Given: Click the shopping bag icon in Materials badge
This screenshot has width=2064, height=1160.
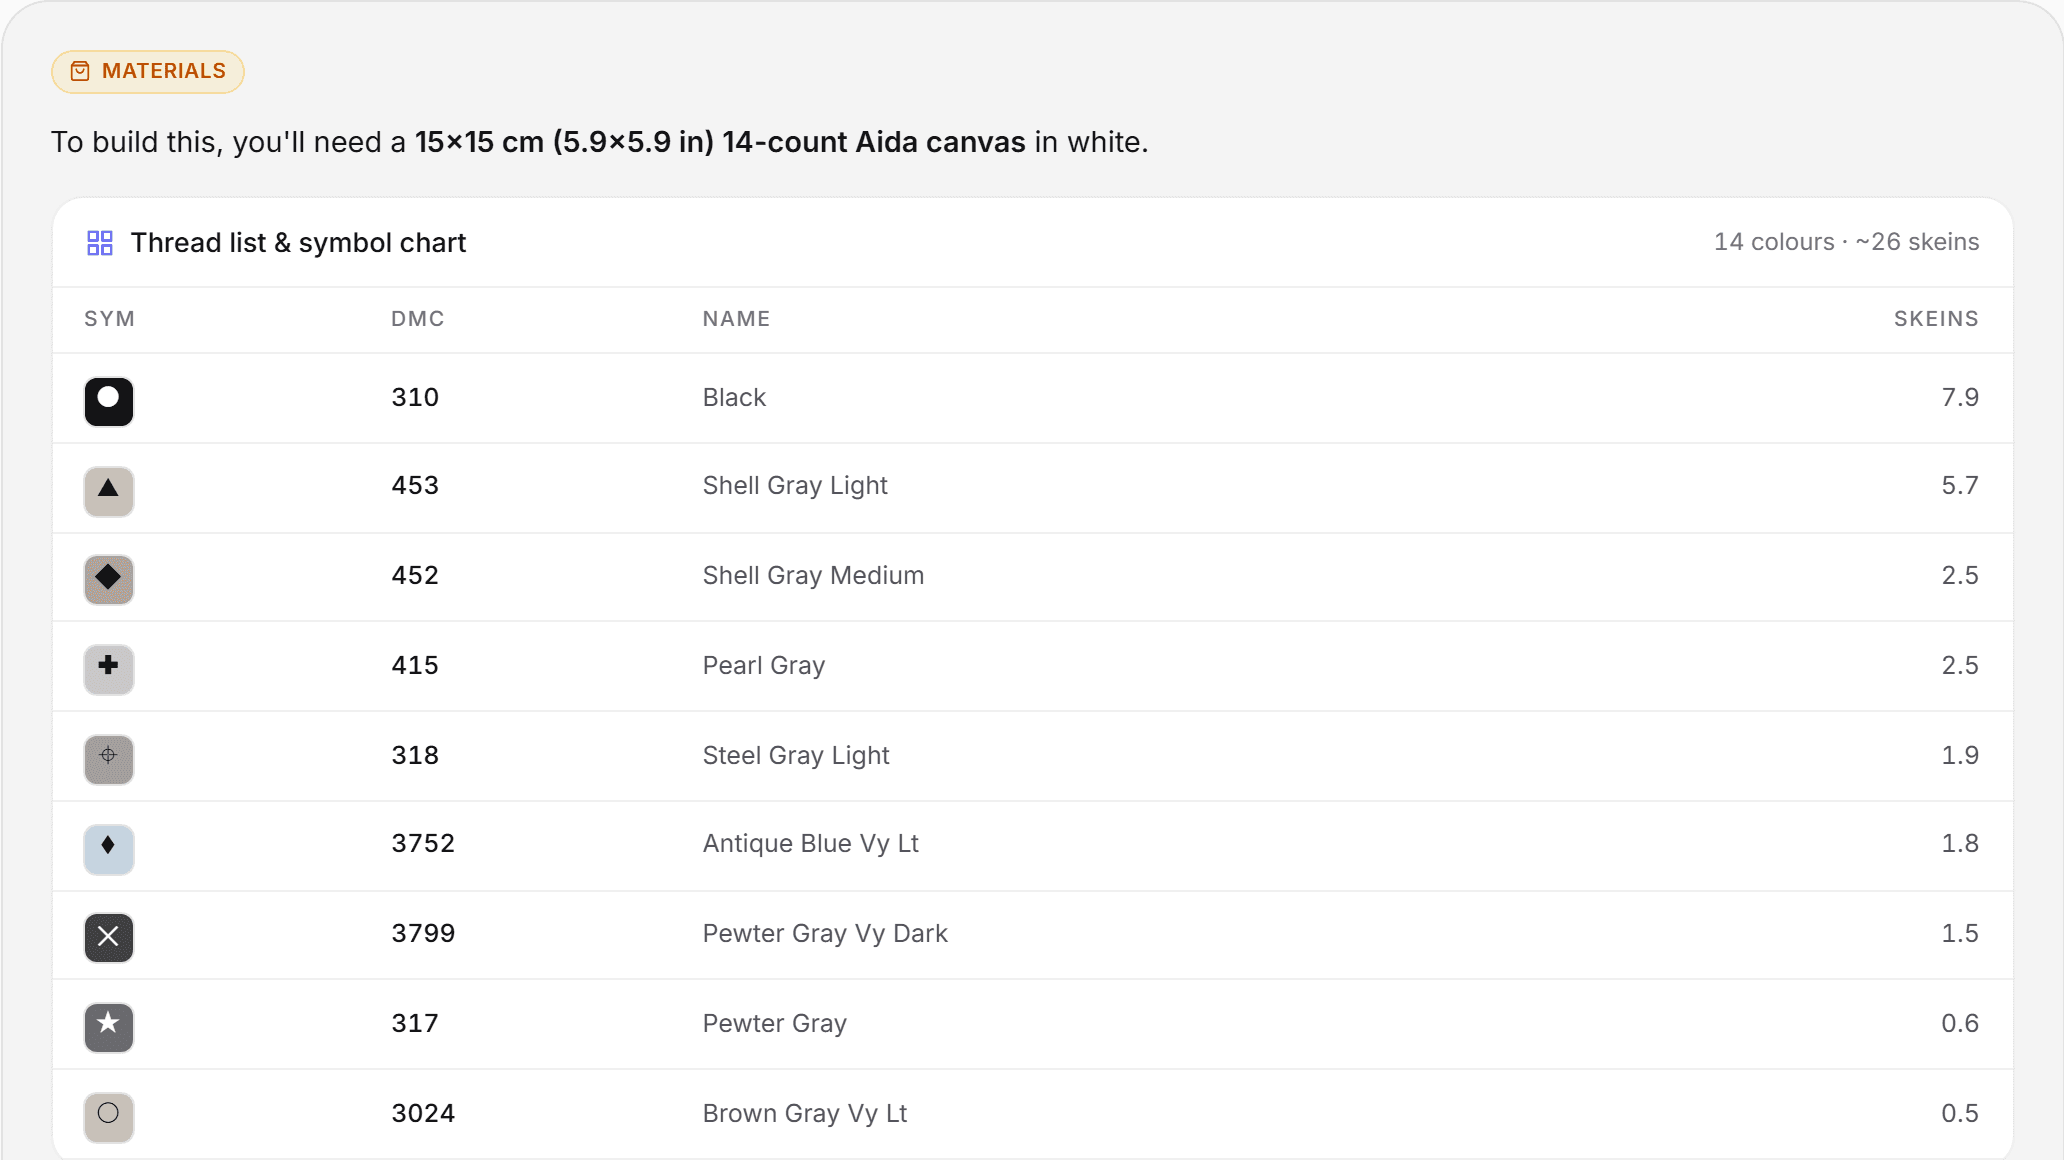Looking at the screenshot, I should point(80,71).
